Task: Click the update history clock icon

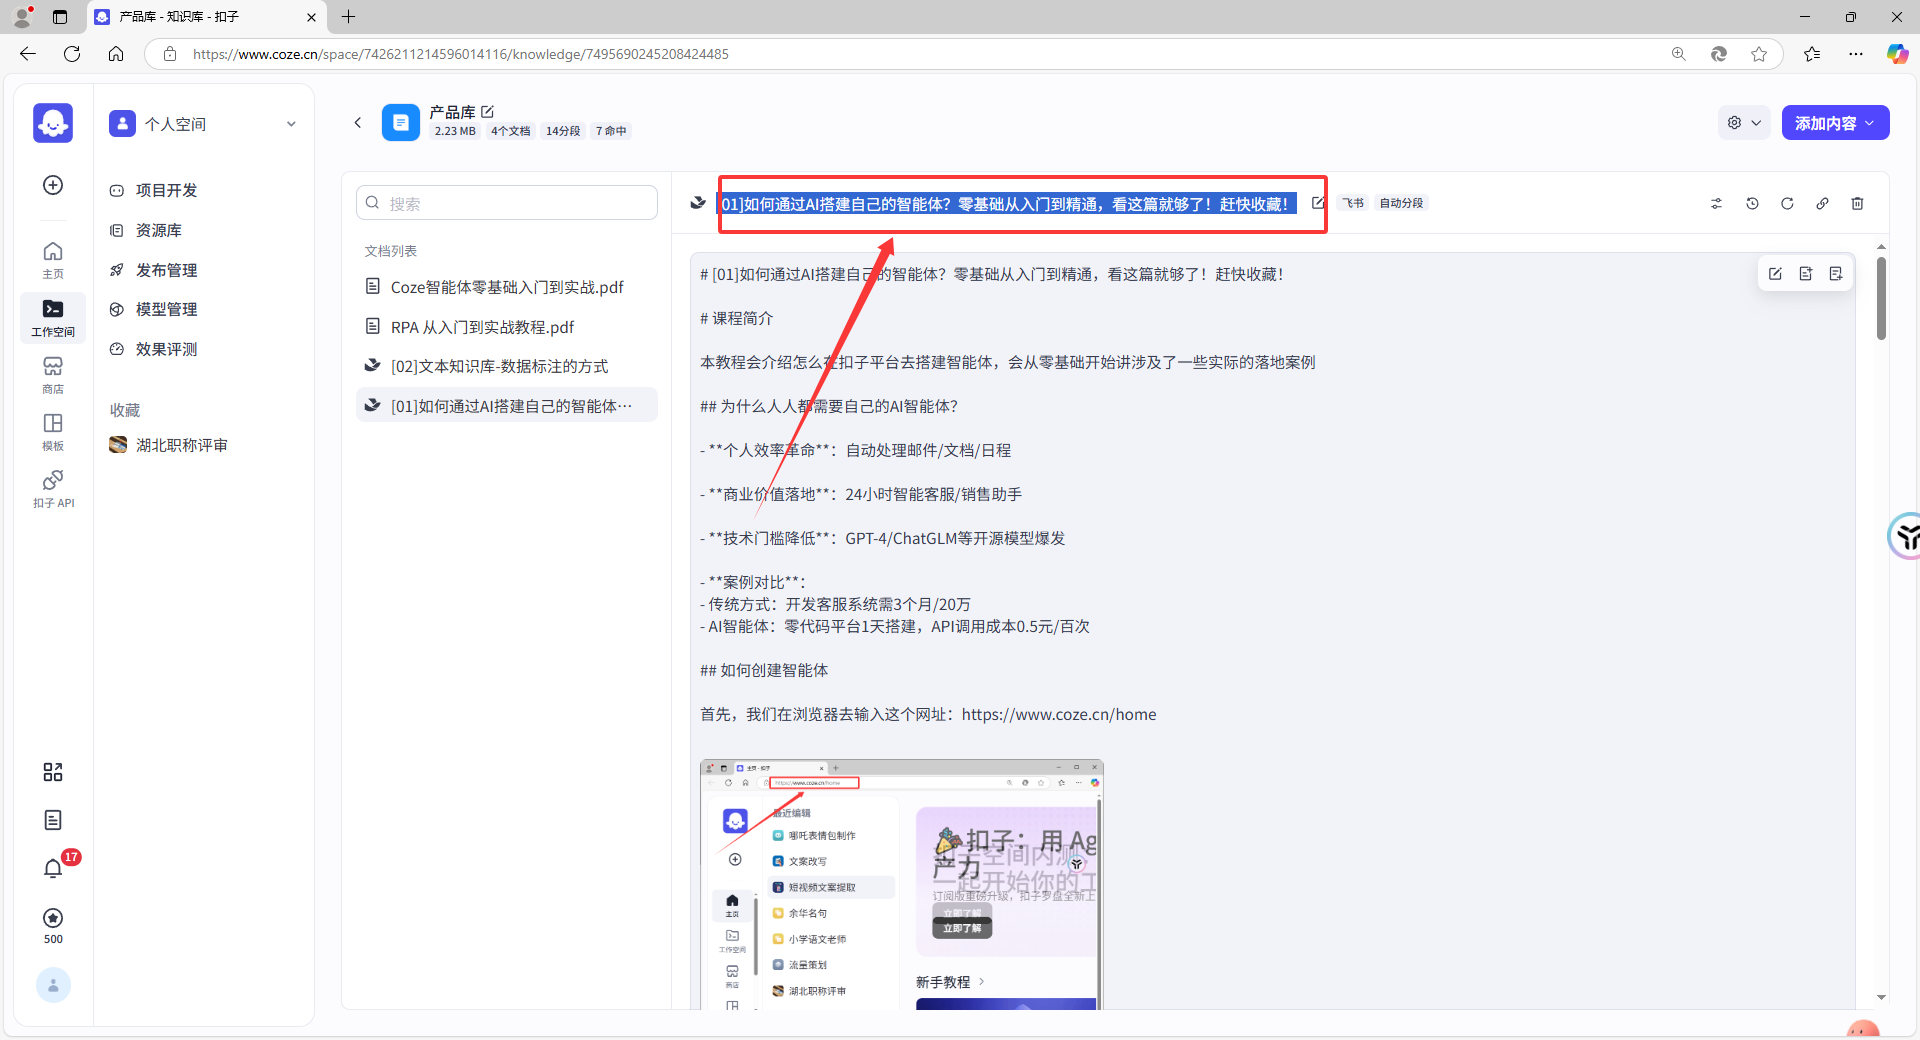Action: click(x=1752, y=203)
